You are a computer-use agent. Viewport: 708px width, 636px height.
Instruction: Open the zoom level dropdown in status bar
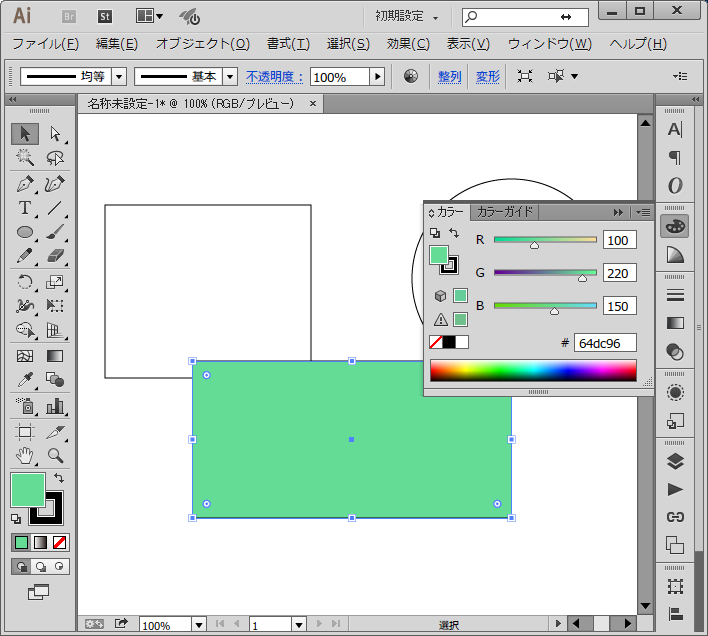coord(199,625)
